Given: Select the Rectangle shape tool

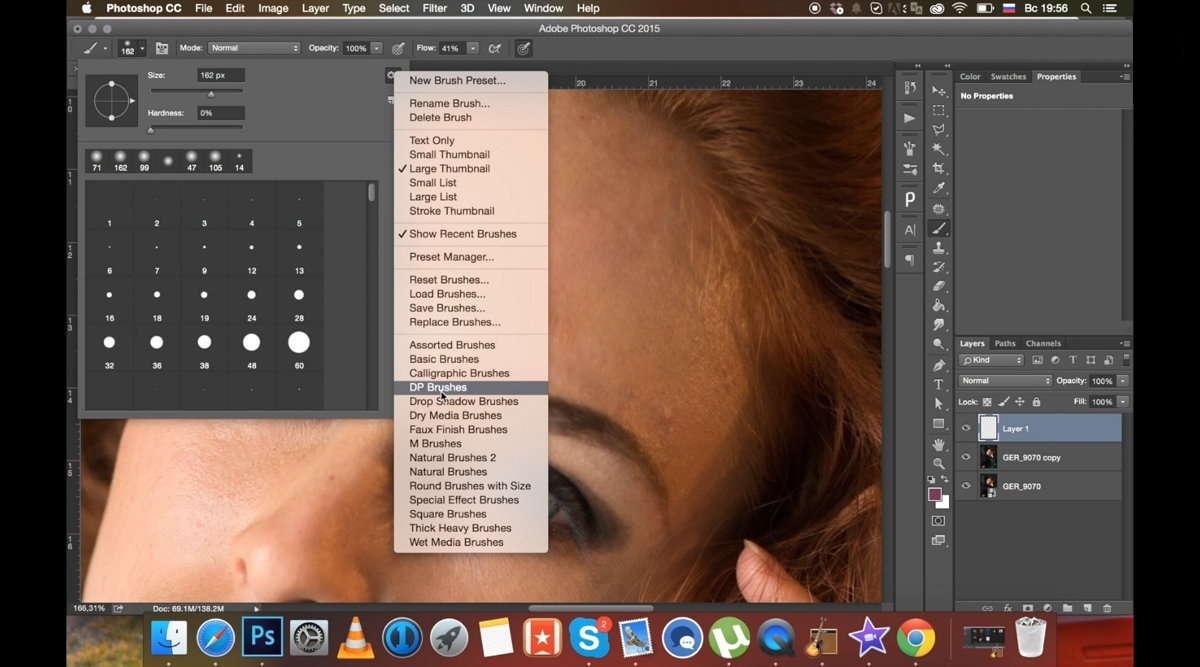Looking at the screenshot, I should pos(938,423).
